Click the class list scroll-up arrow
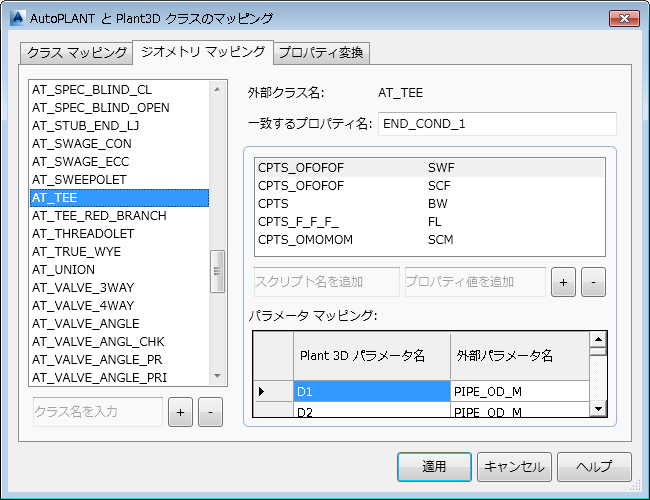 217,89
